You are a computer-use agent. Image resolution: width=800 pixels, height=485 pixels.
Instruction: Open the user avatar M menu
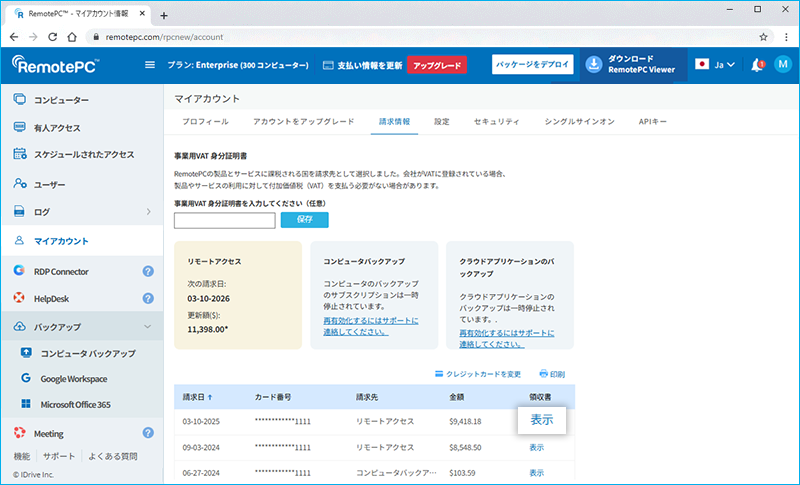783,64
